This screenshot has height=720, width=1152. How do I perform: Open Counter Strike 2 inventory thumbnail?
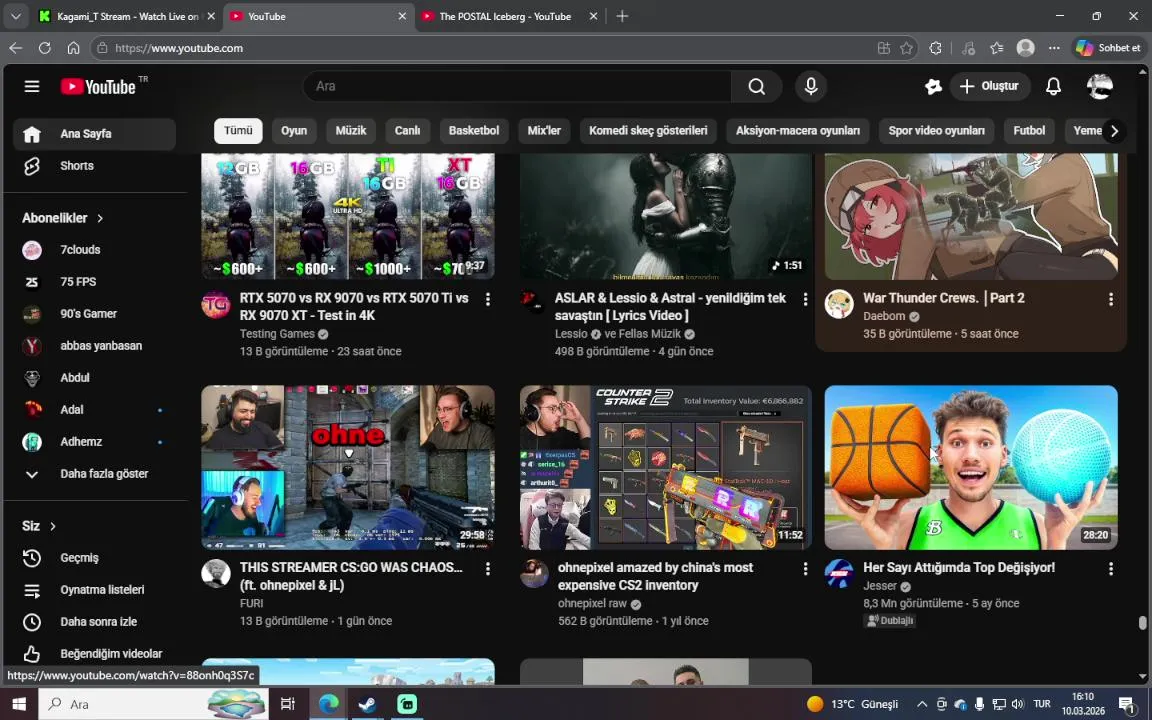coord(666,468)
